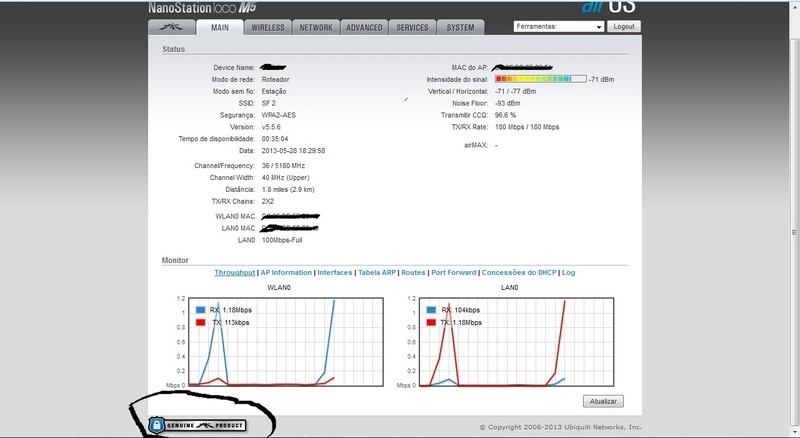Click the noise floor value -93 dBm
This screenshot has width=800, height=438.
pyautogui.click(x=508, y=103)
